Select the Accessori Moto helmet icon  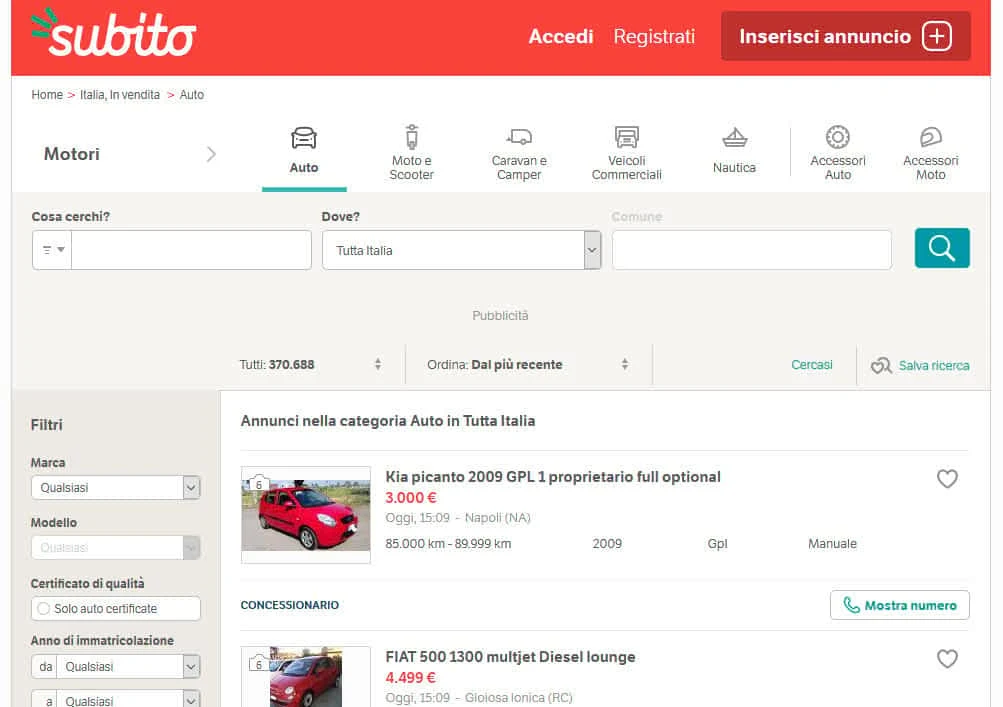click(x=931, y=137)
